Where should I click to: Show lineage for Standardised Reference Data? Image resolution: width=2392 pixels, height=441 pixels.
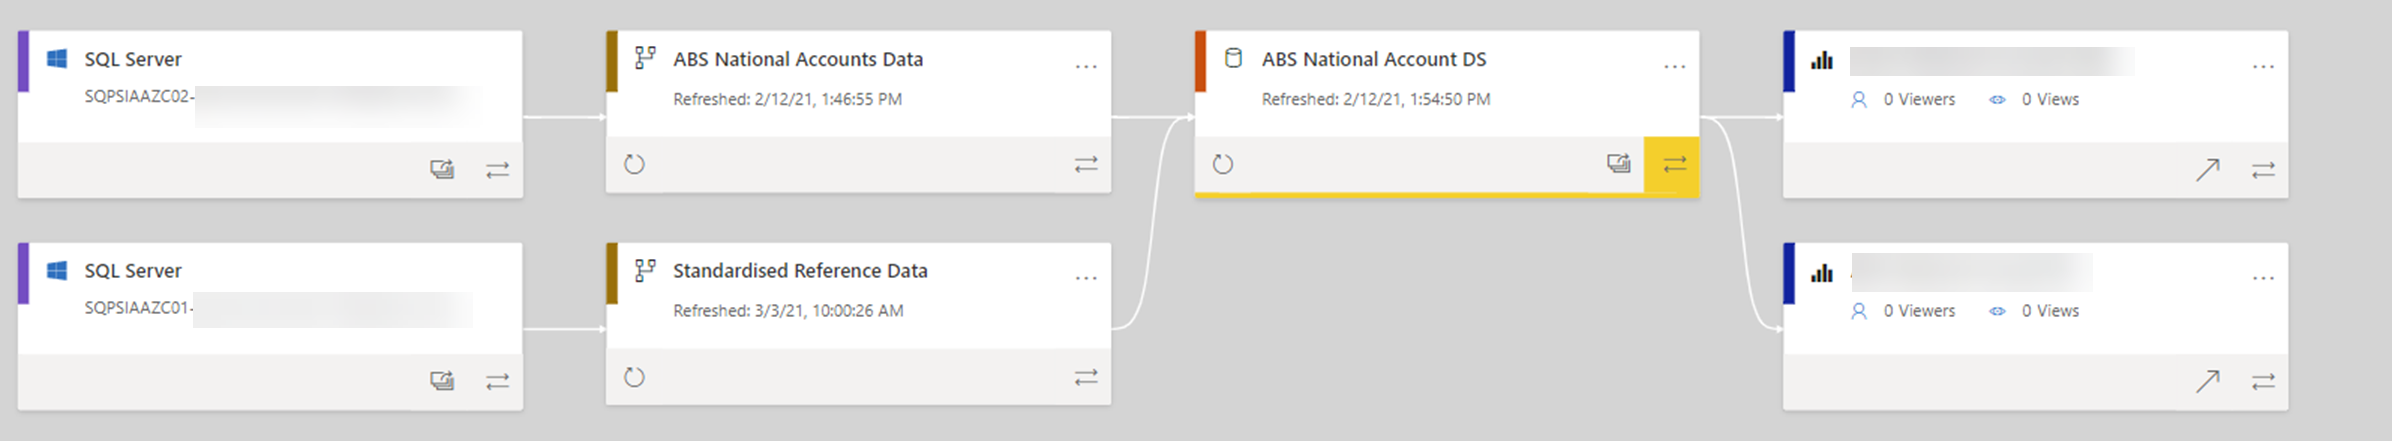click(1086, 377)
